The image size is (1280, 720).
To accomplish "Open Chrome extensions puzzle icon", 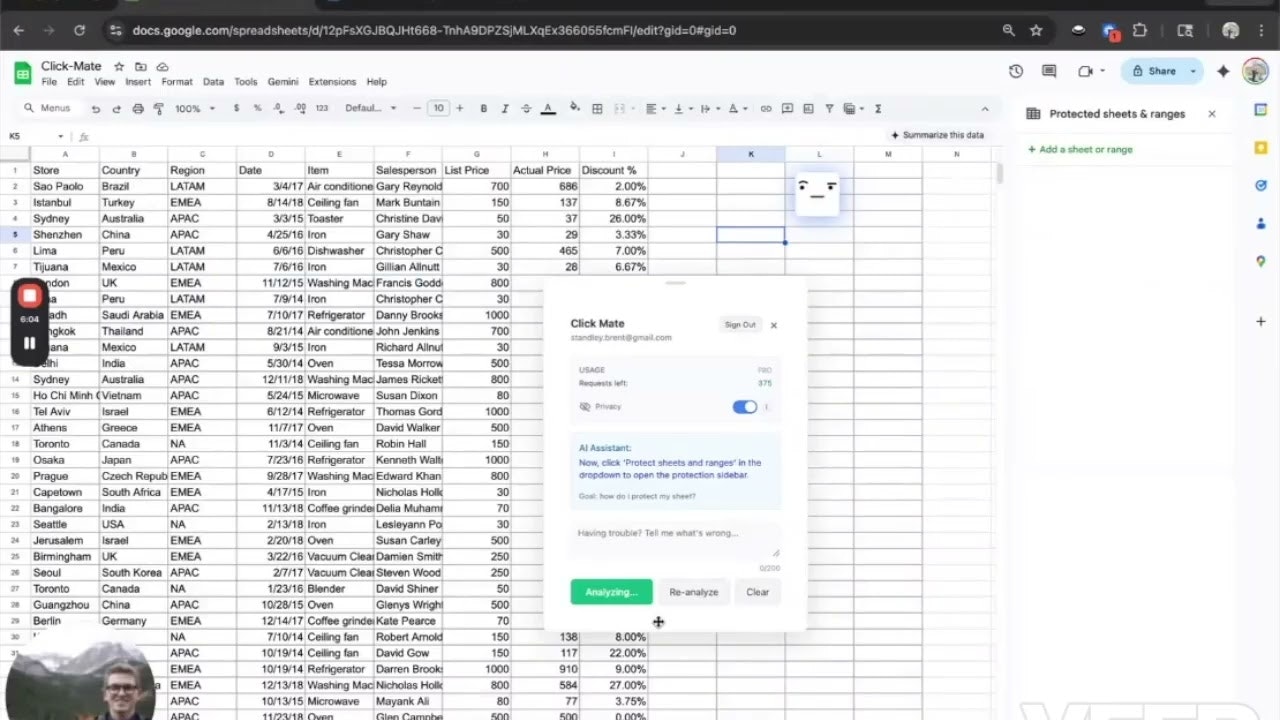I will click(x=1140, y=30).
